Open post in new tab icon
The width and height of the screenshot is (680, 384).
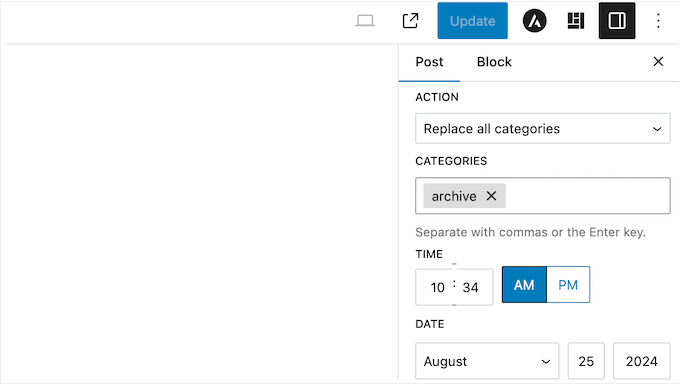[x=410, y=21]
